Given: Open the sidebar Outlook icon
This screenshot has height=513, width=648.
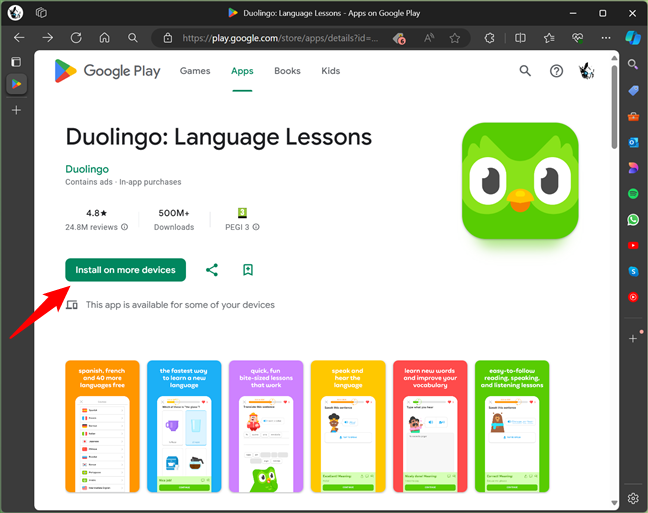Looking at the screenshot, I should 633,142.
